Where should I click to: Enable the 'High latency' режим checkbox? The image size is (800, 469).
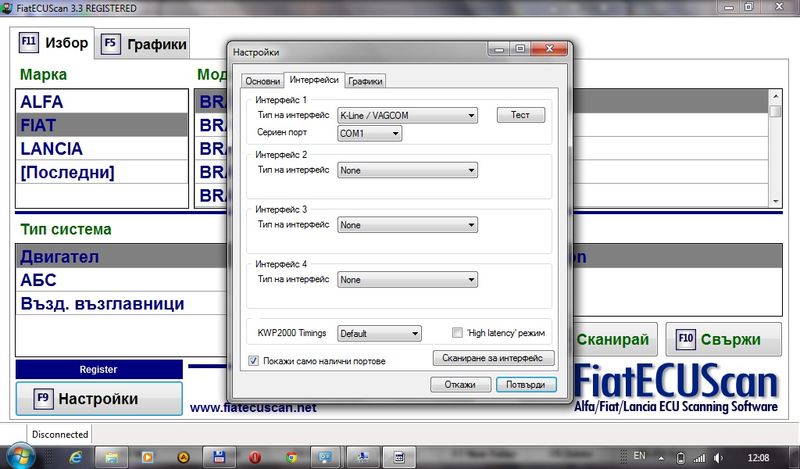click(457, 333)
